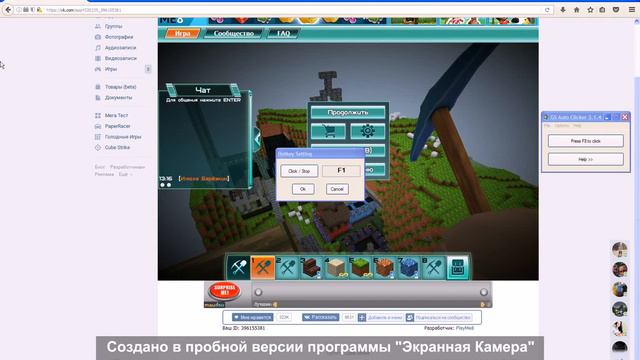640x360 pixels.
Task: Click the F1 hotkey field
Action: [x=341, y=171]
